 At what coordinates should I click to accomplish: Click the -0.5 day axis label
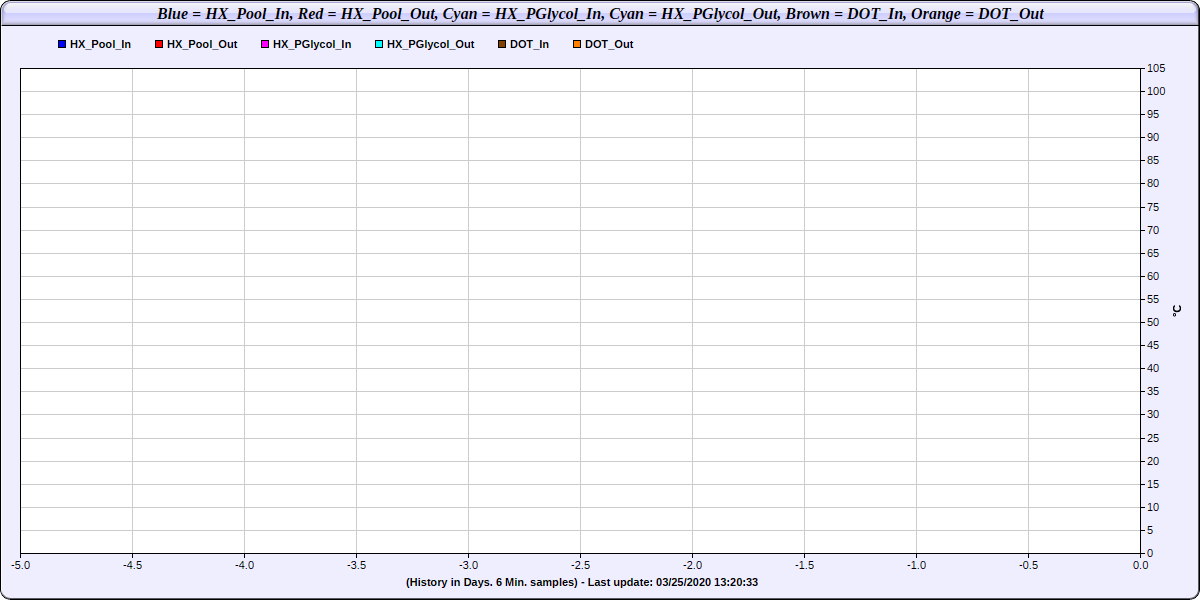click(x=1029, y=565)
